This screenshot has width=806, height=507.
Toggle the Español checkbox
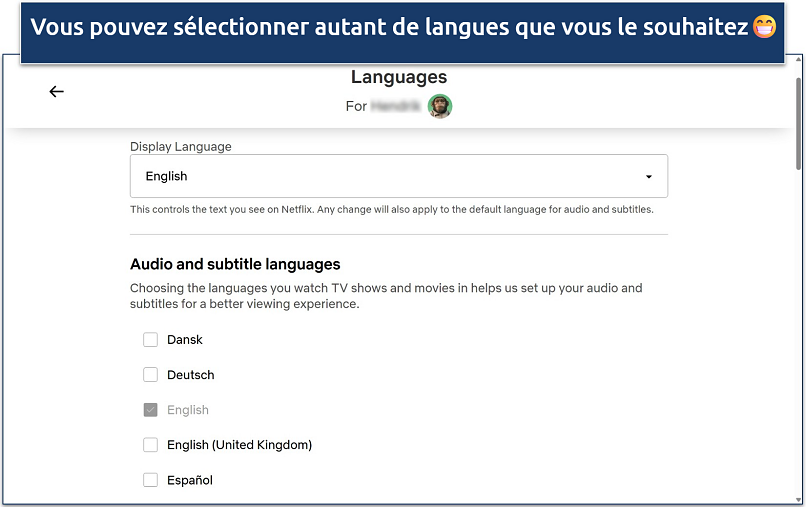(150, 480)
